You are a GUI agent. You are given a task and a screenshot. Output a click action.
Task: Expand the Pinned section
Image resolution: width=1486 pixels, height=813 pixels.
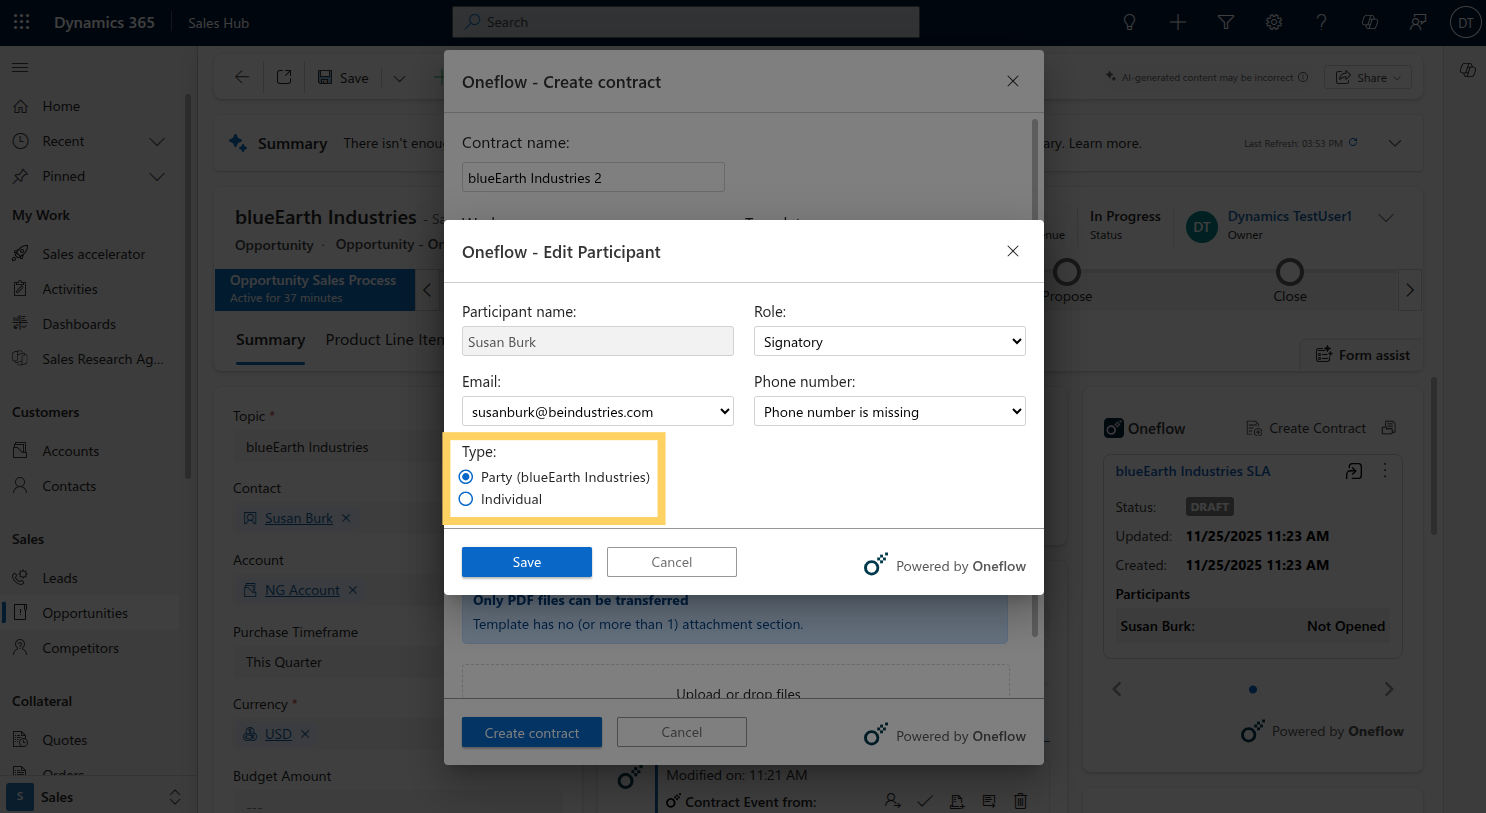click(157, 177)
